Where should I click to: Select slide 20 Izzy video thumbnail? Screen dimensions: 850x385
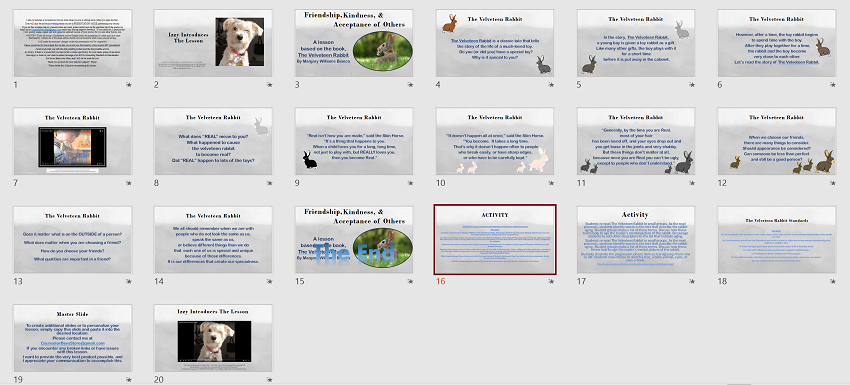214,338
